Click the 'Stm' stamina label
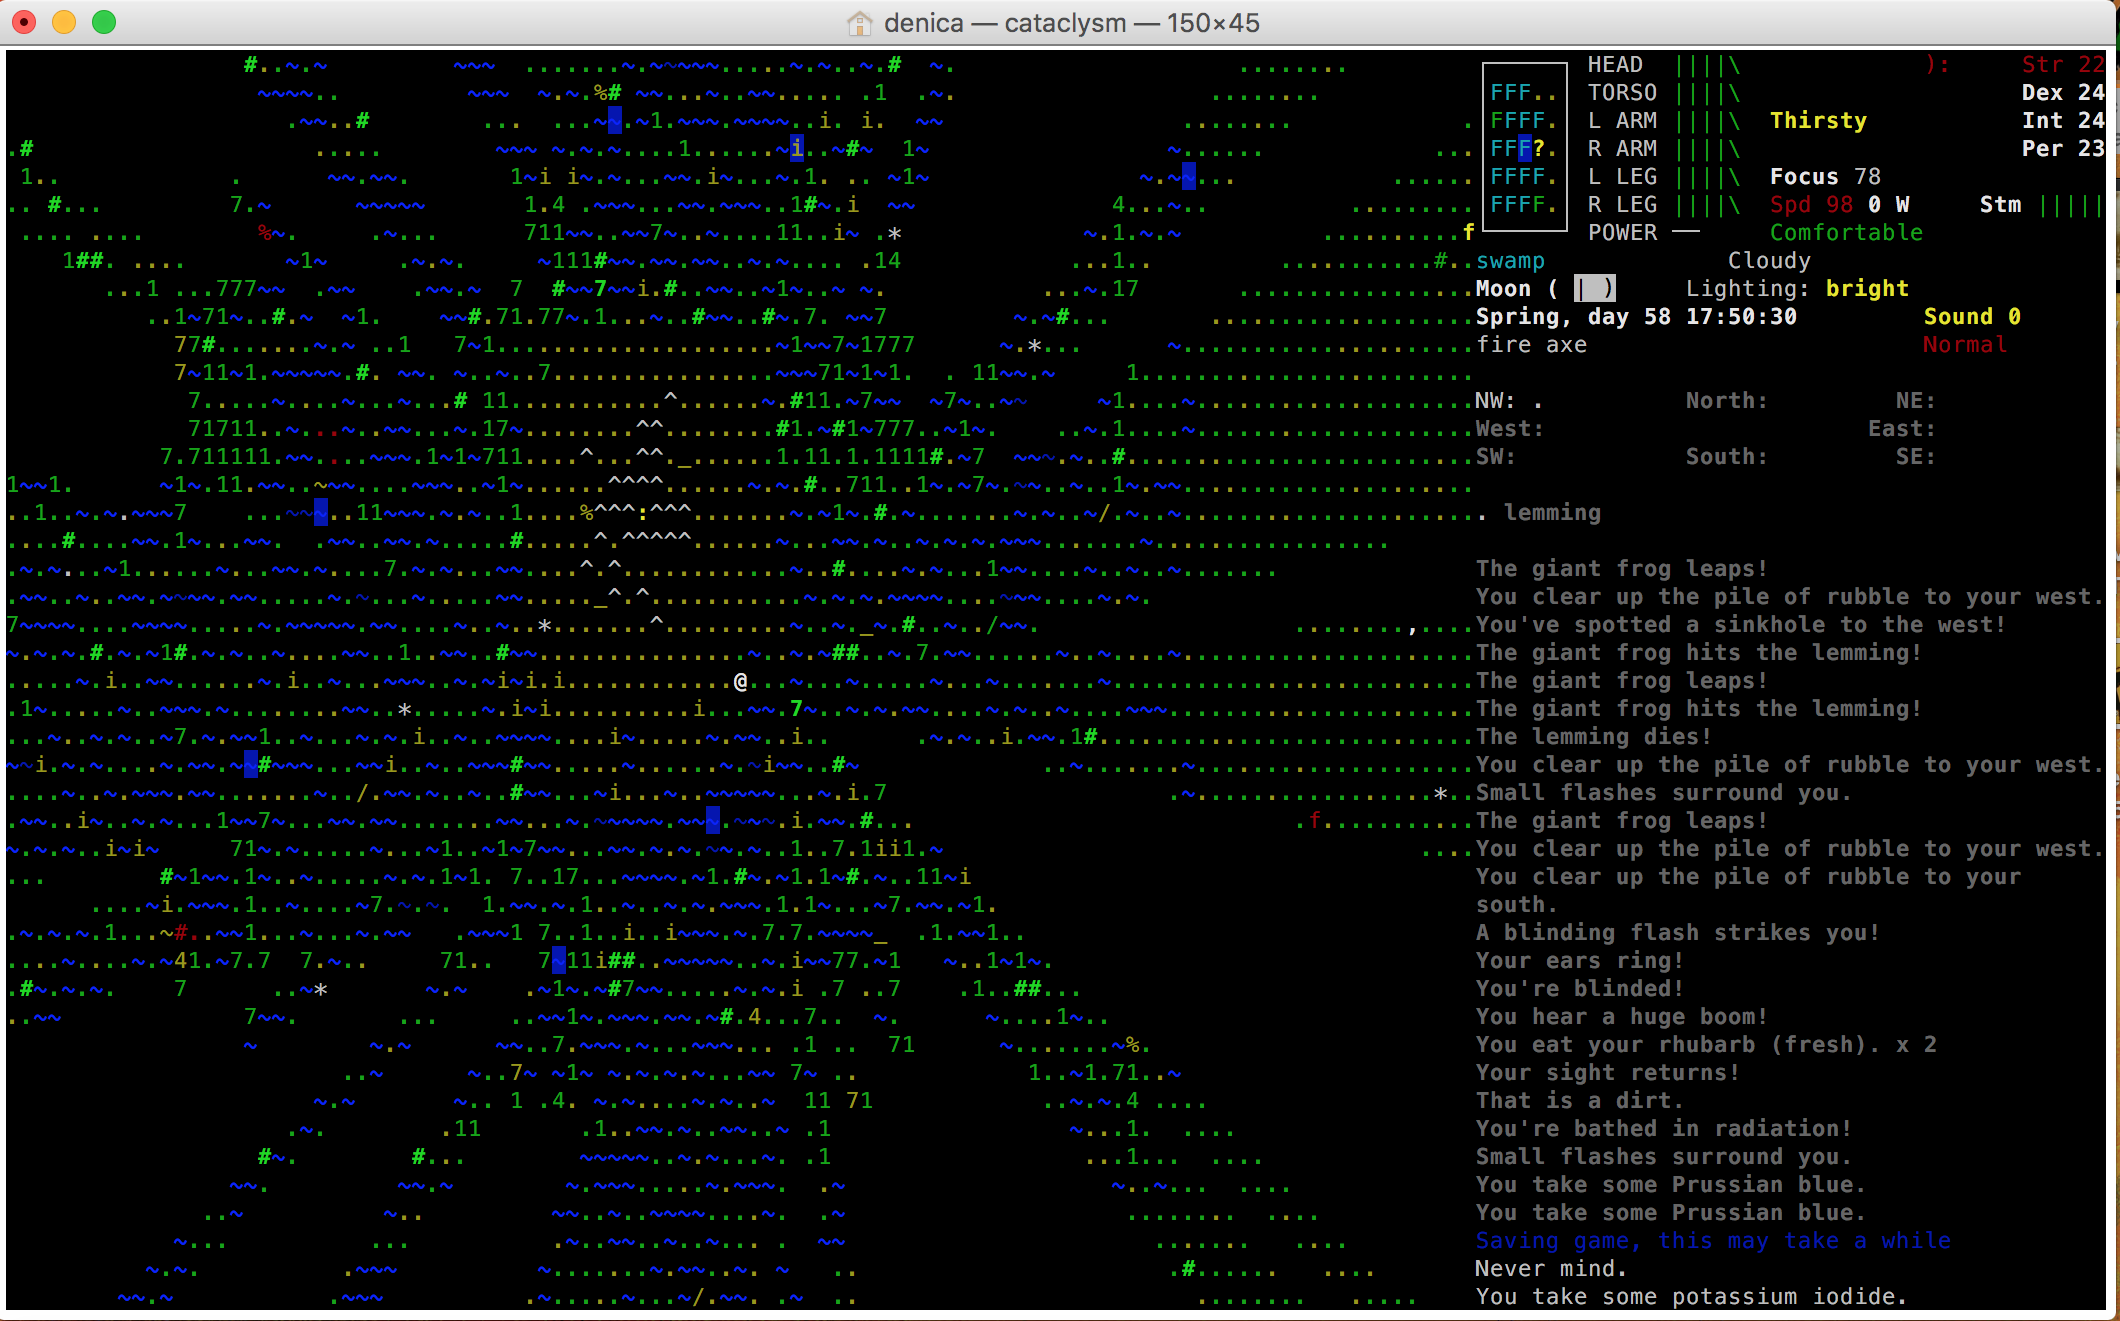This screenshot has height=1321, width=2120. [2000, 205]
